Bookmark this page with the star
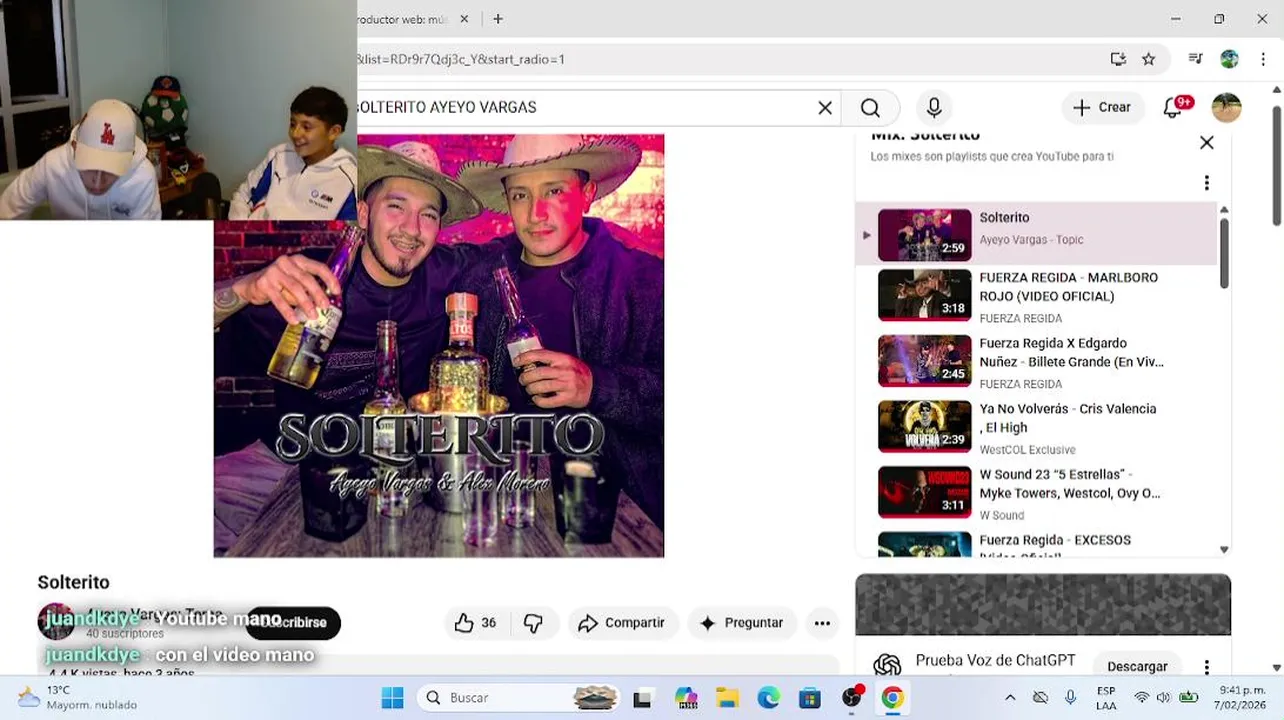This screenshot has width=1284, height=720. pos(1149,59)
